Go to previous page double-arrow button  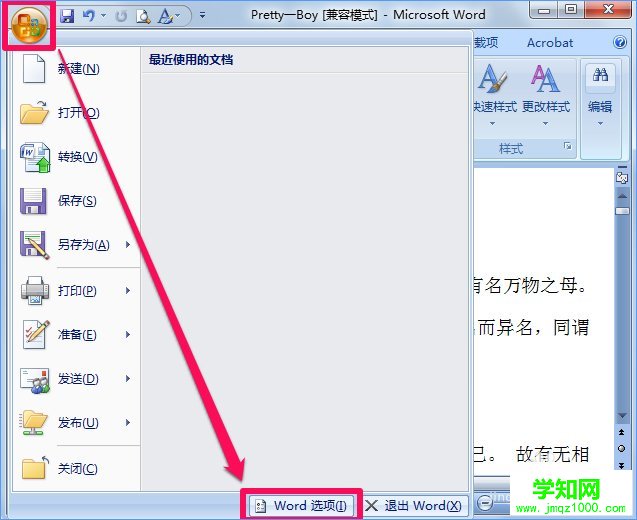[x=622, y=432]
